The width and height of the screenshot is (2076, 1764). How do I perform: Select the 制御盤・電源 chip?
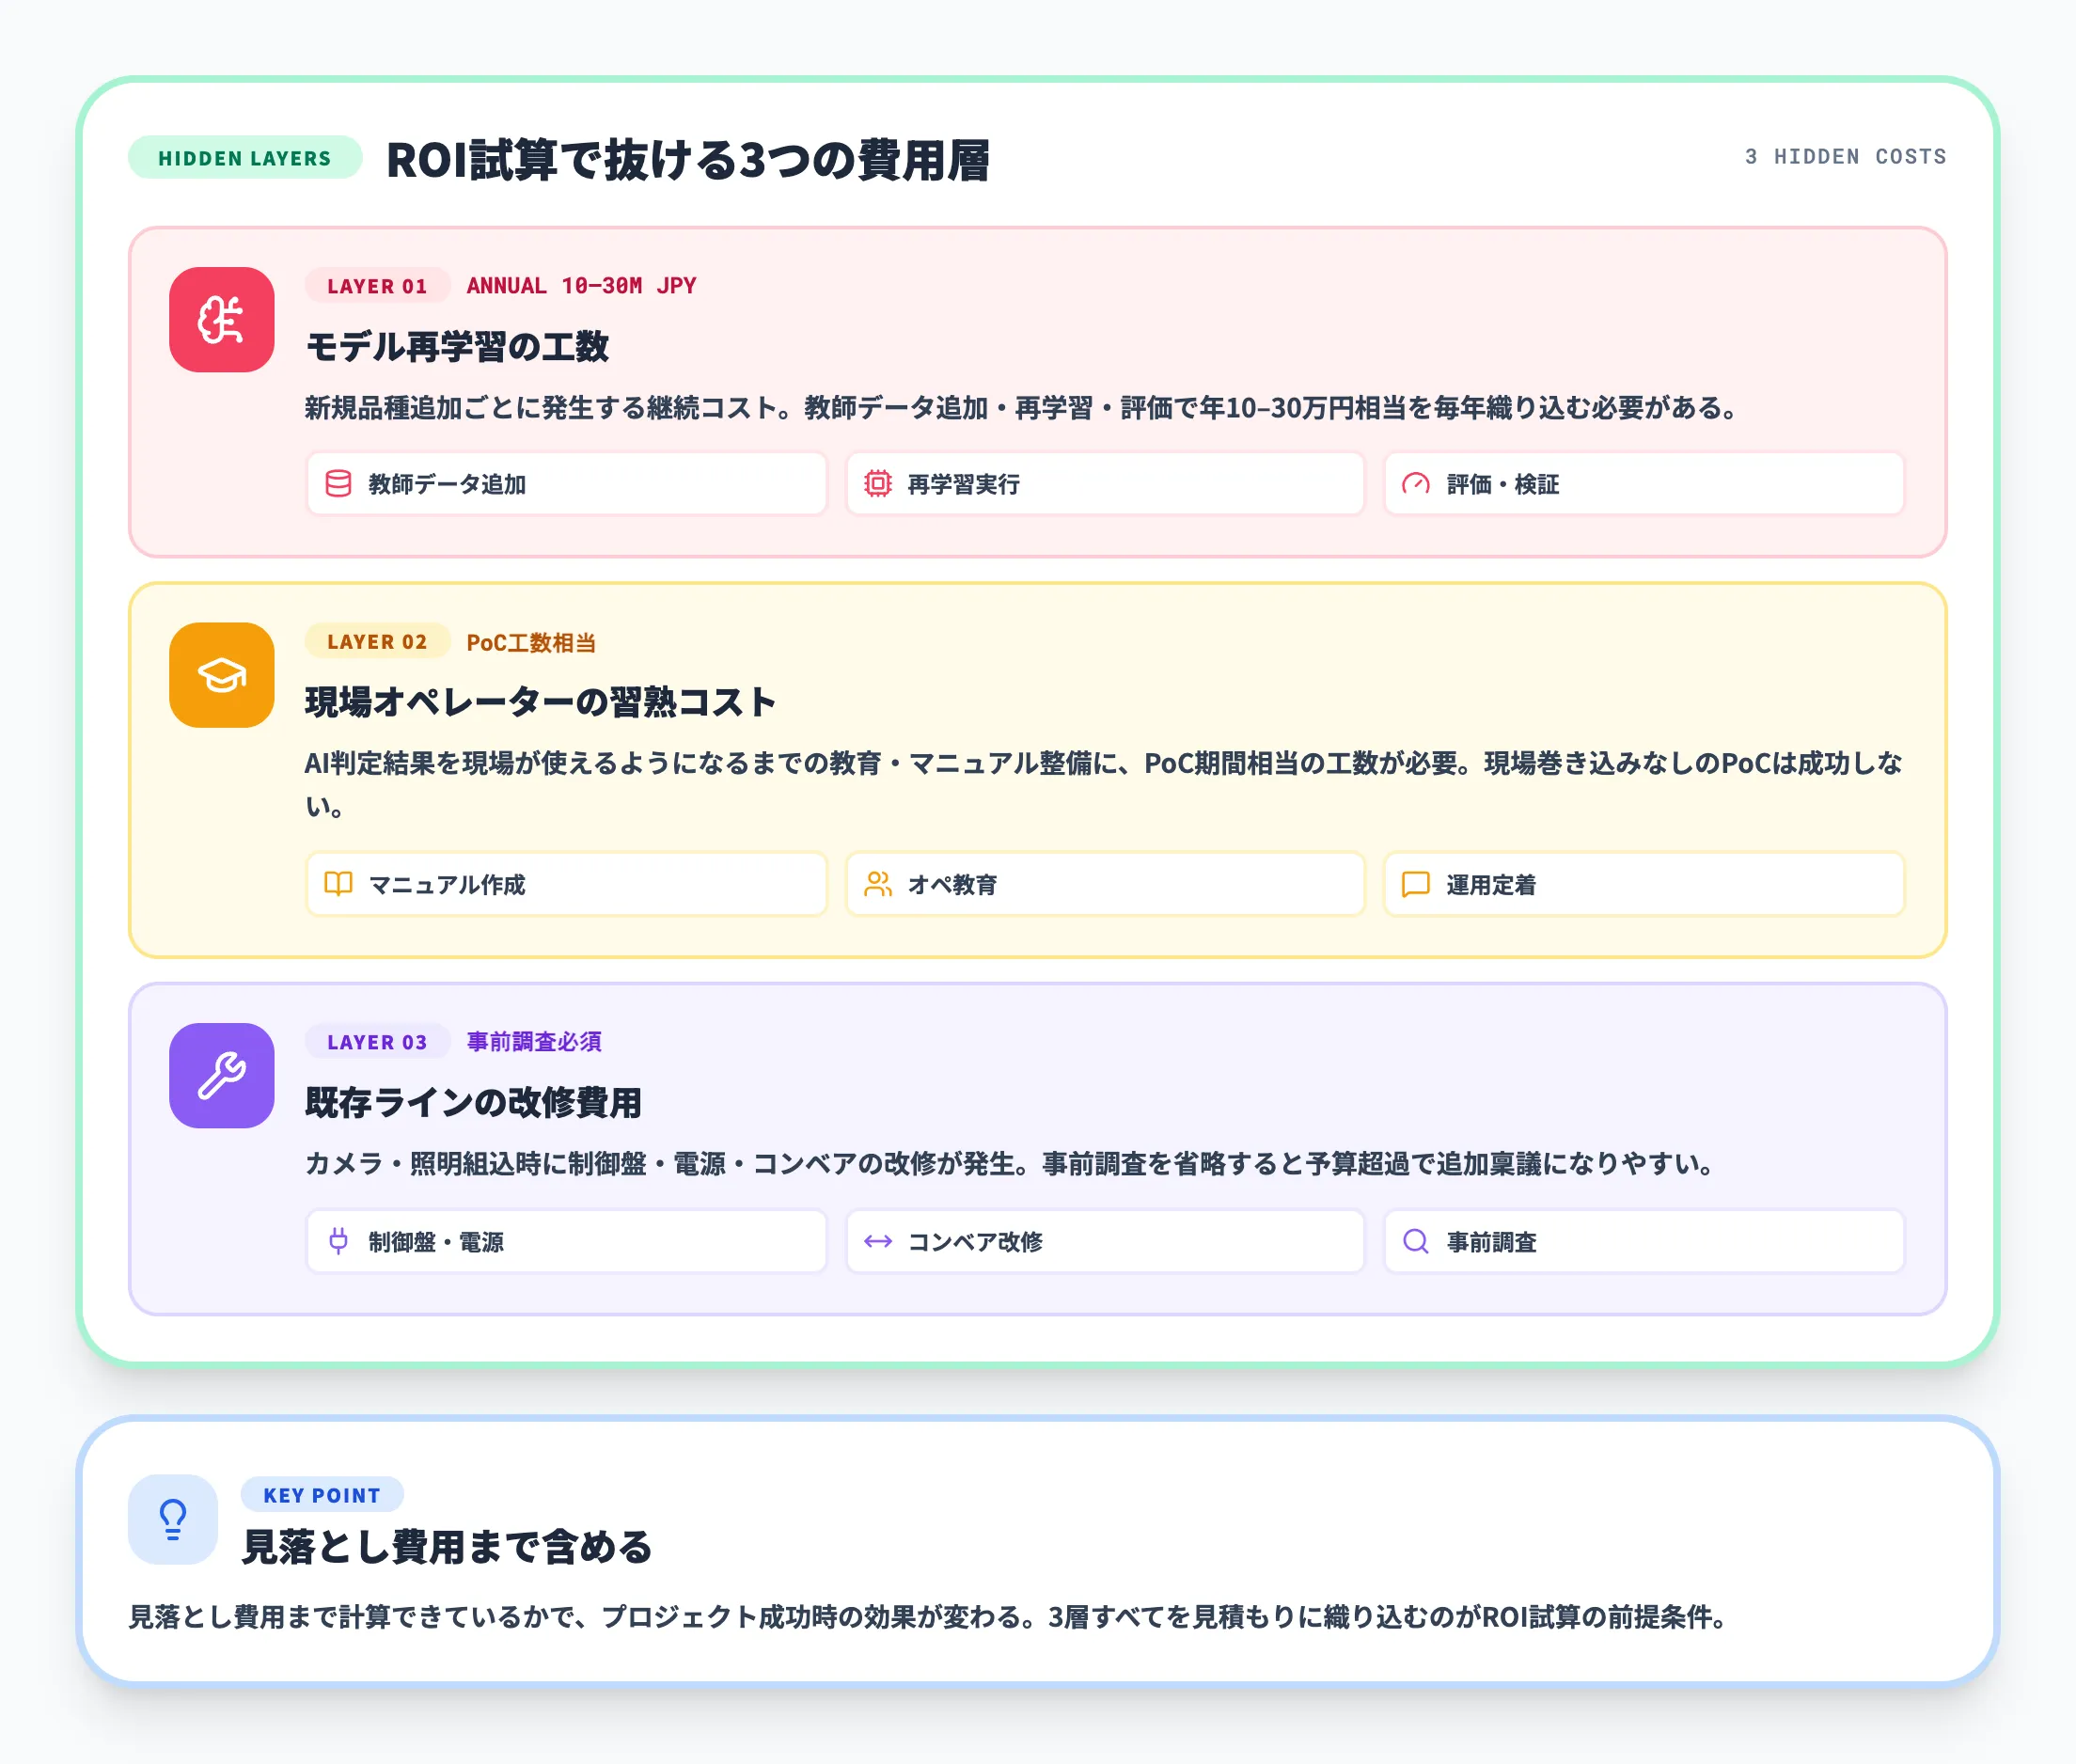point(566,1241)
